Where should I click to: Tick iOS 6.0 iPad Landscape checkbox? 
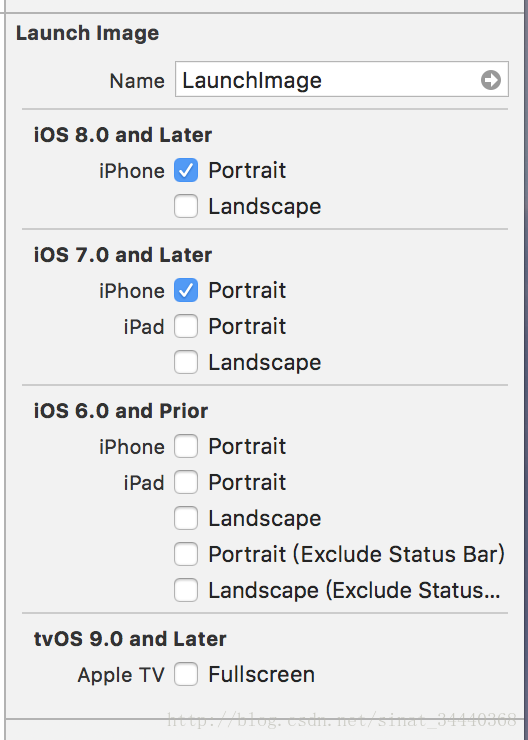(186, 518)
